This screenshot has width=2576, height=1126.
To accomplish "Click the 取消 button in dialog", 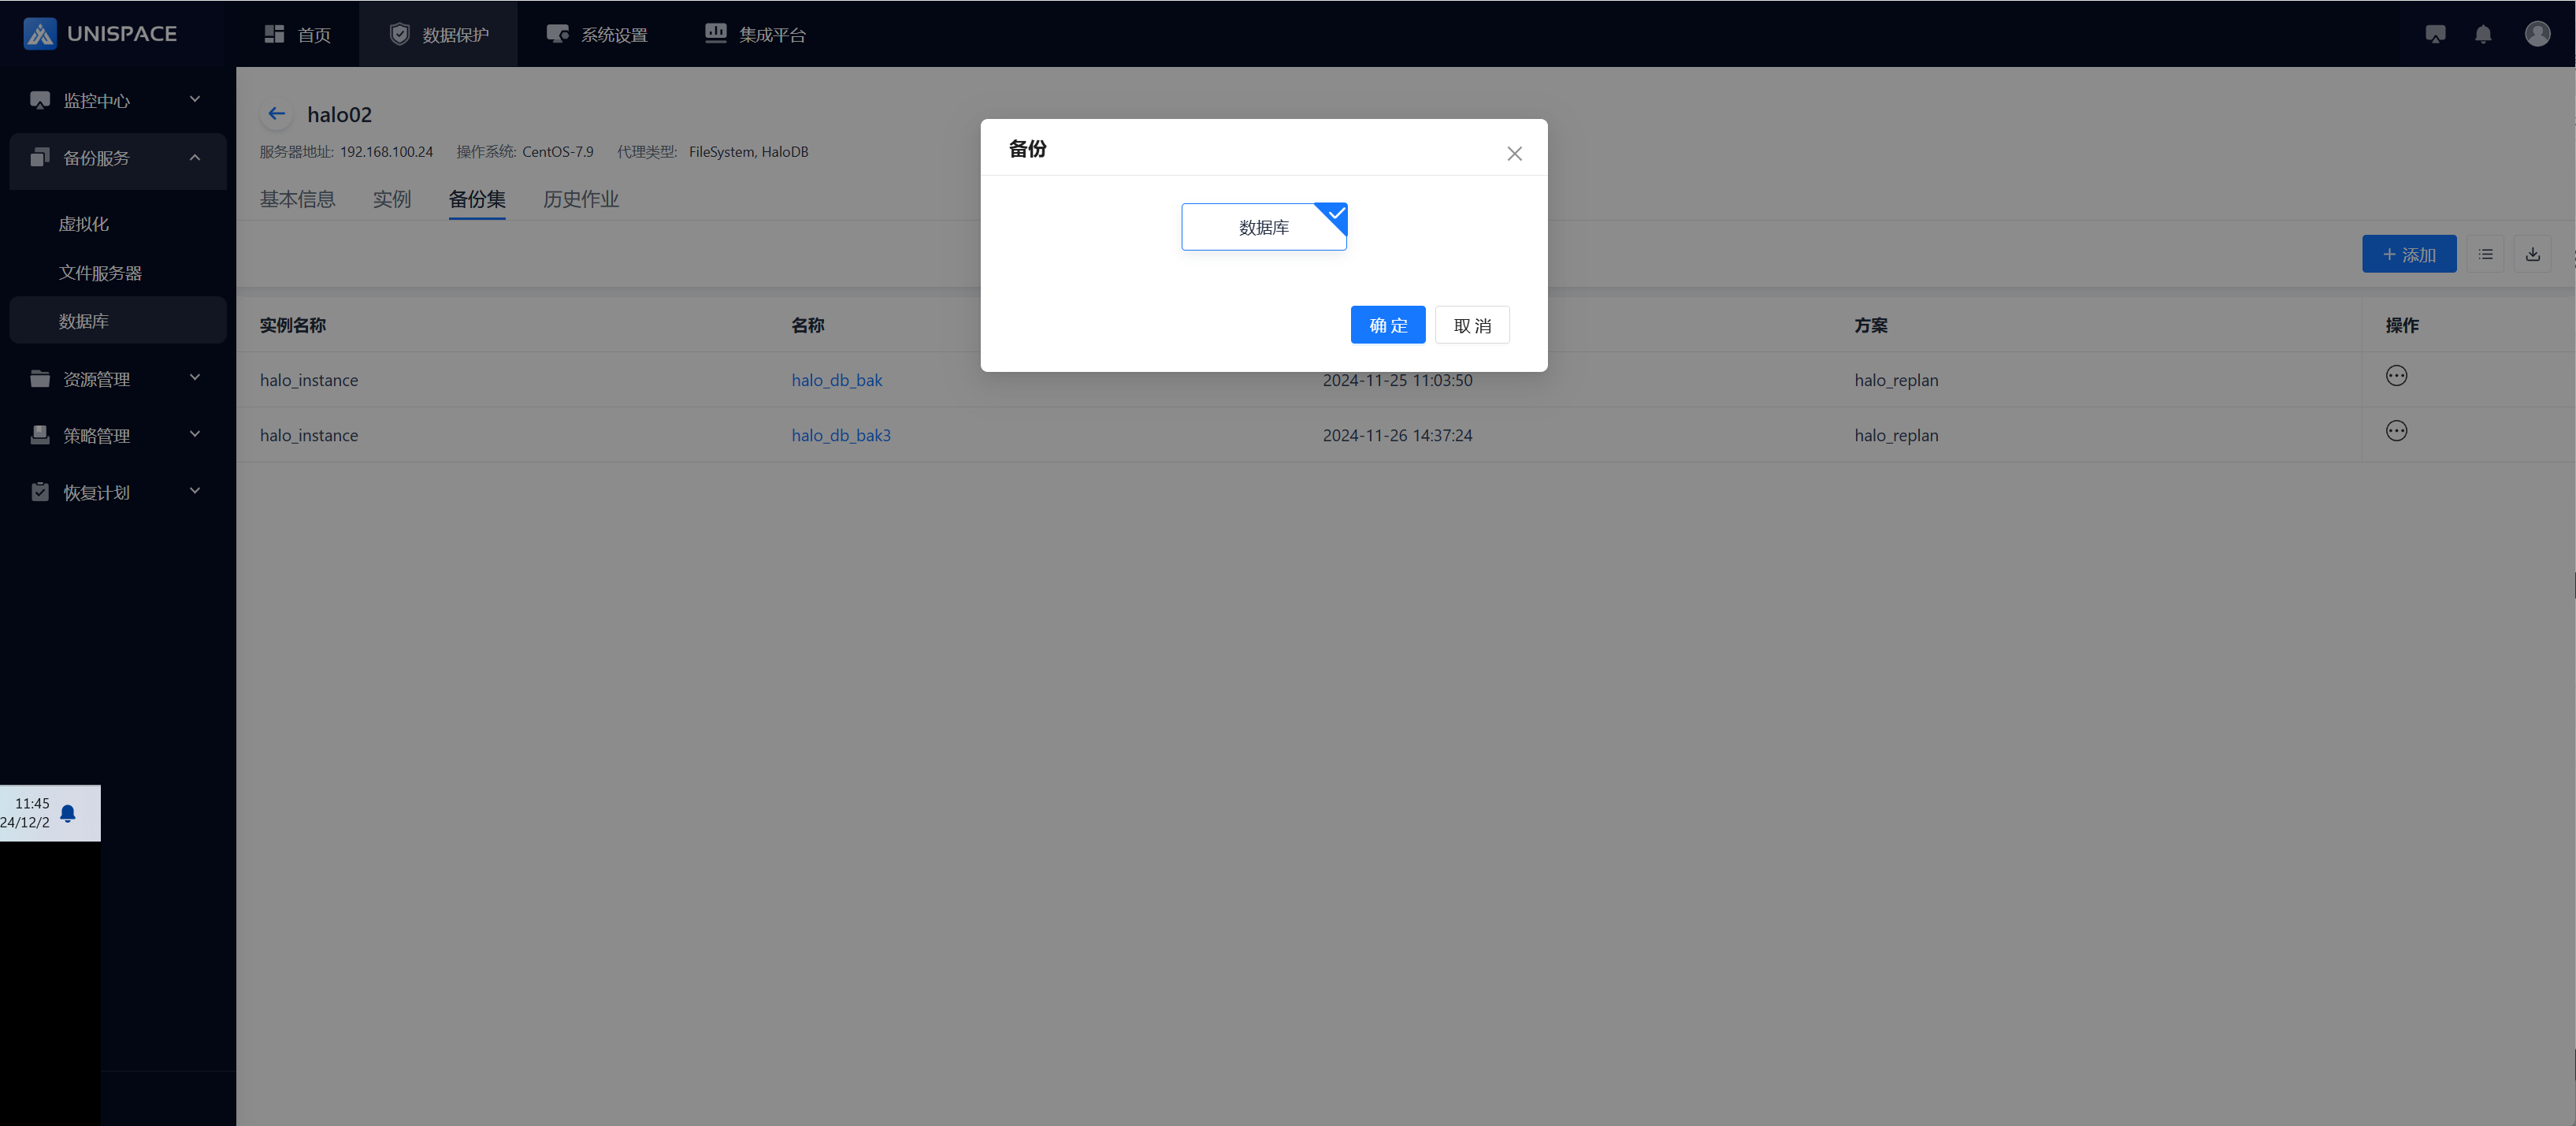I will (x=1472, y=325).
